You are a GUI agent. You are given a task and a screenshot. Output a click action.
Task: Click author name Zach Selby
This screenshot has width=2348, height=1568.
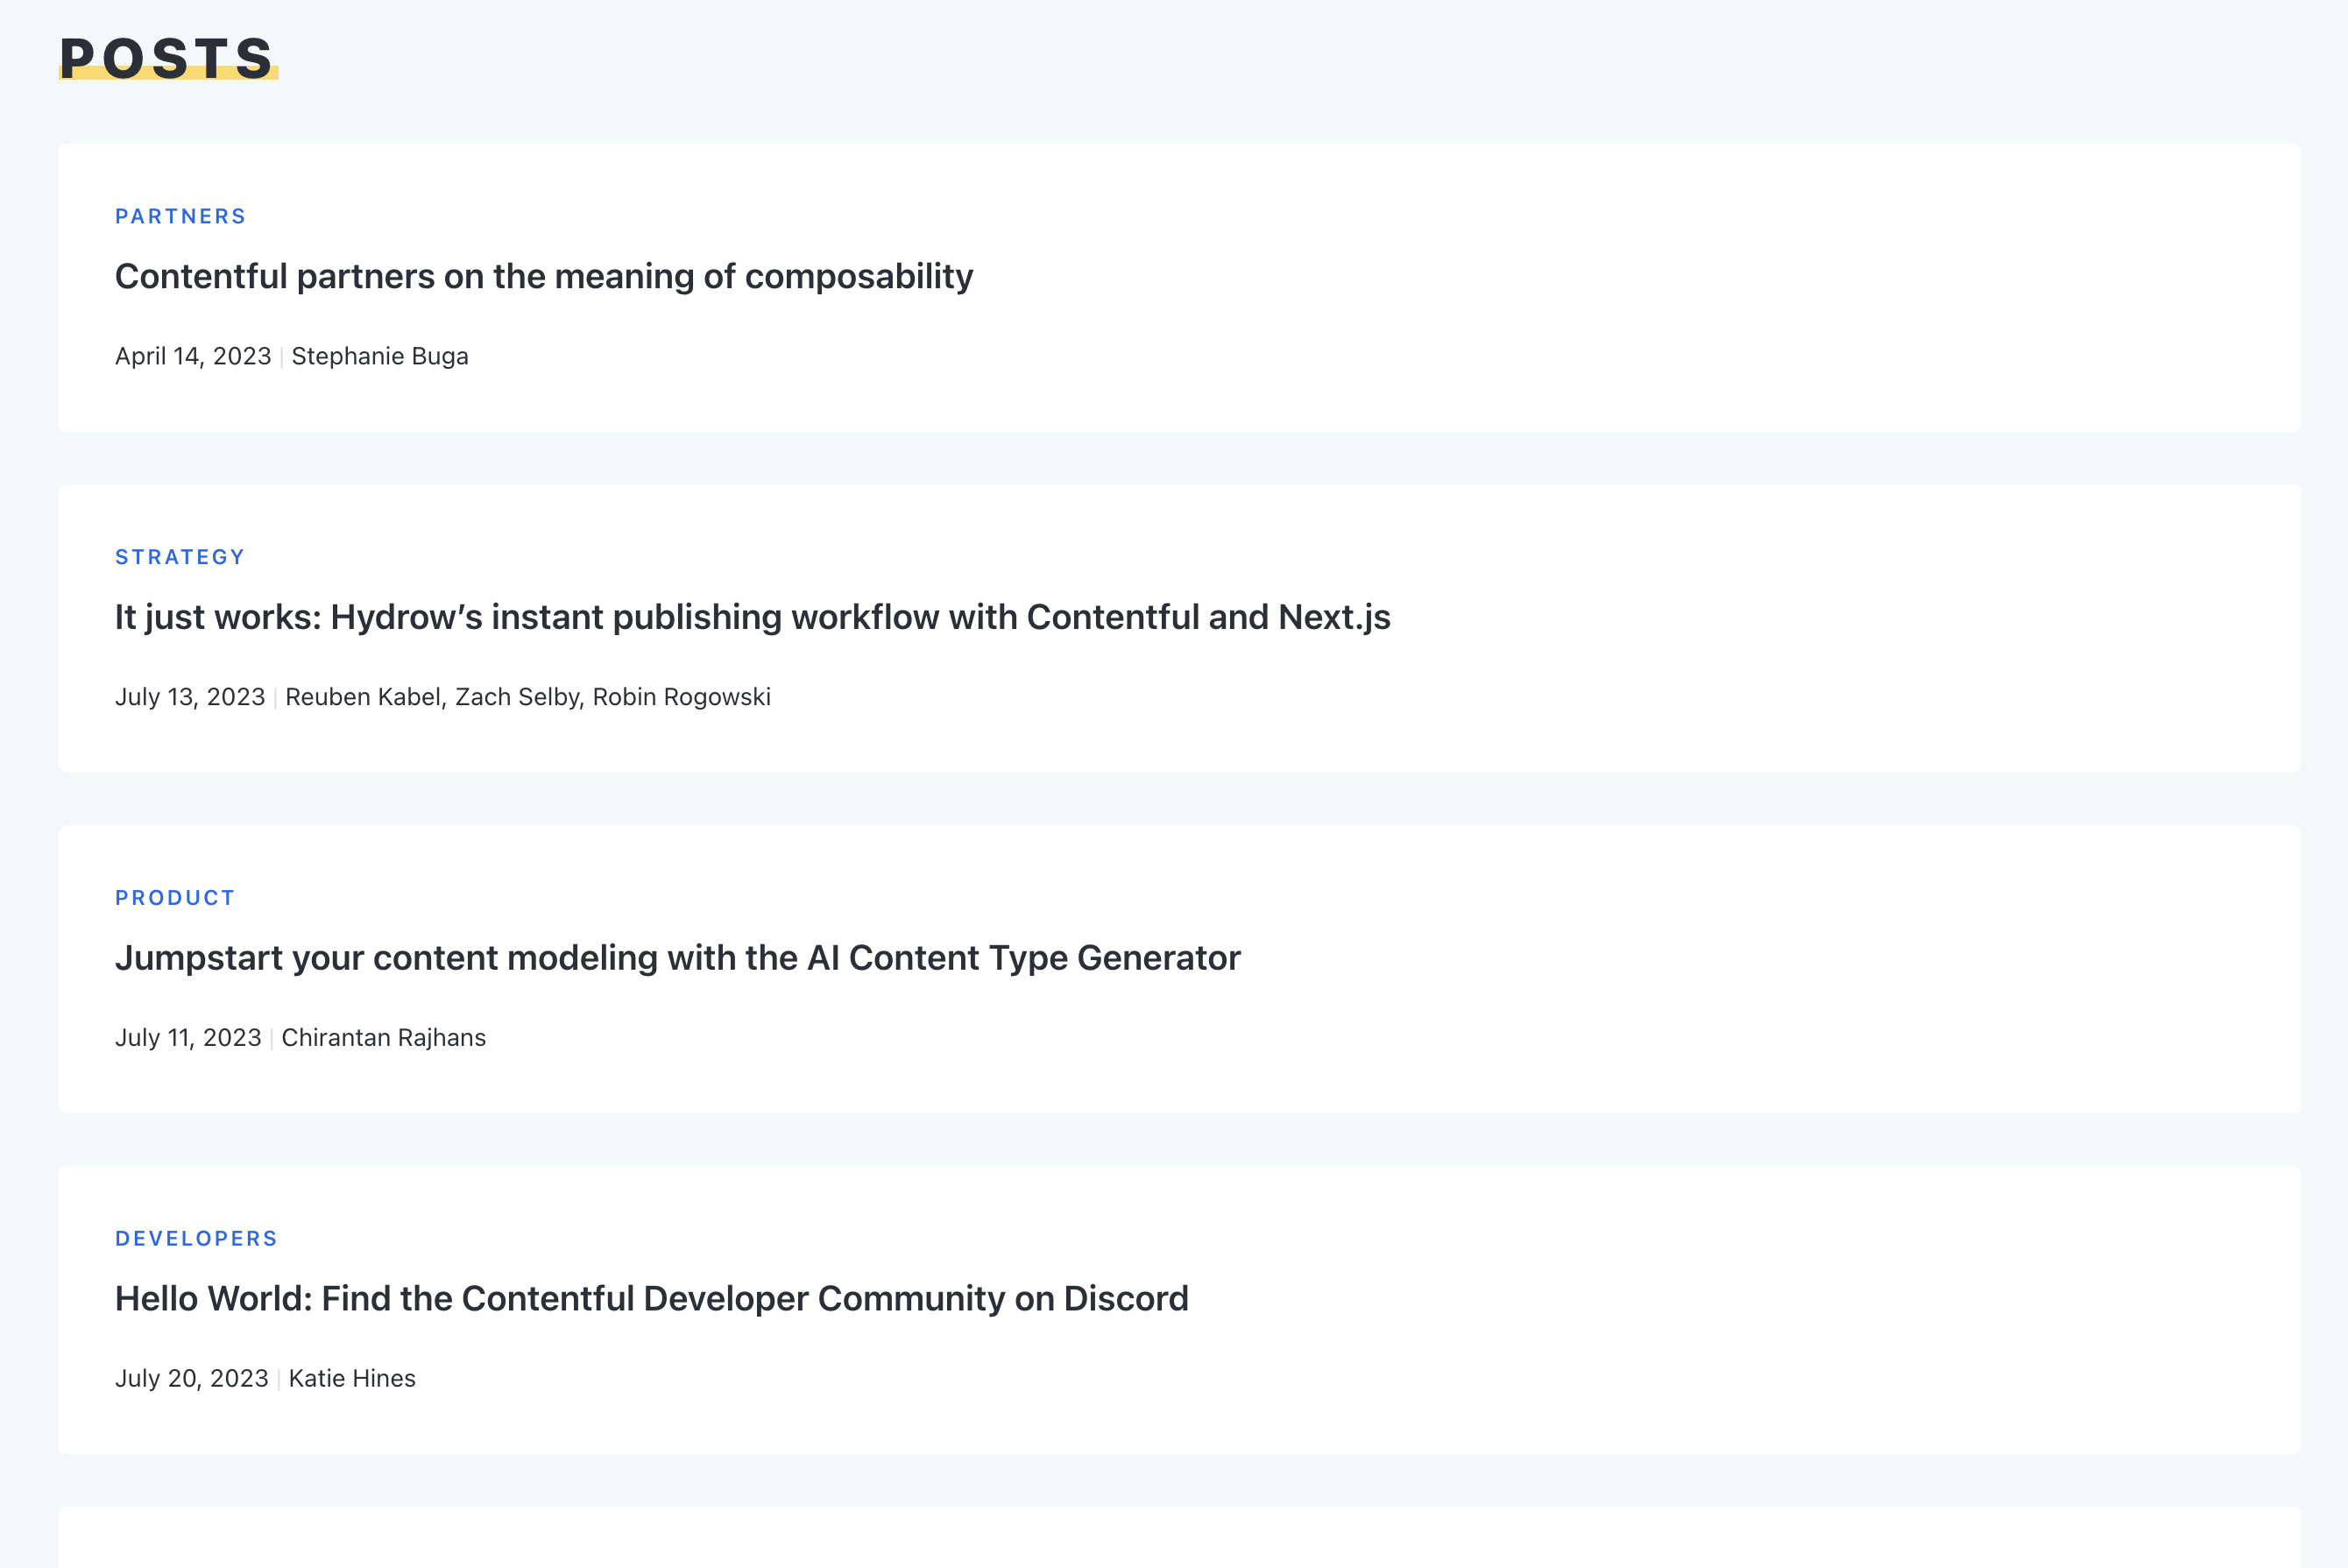click(518, 697)
